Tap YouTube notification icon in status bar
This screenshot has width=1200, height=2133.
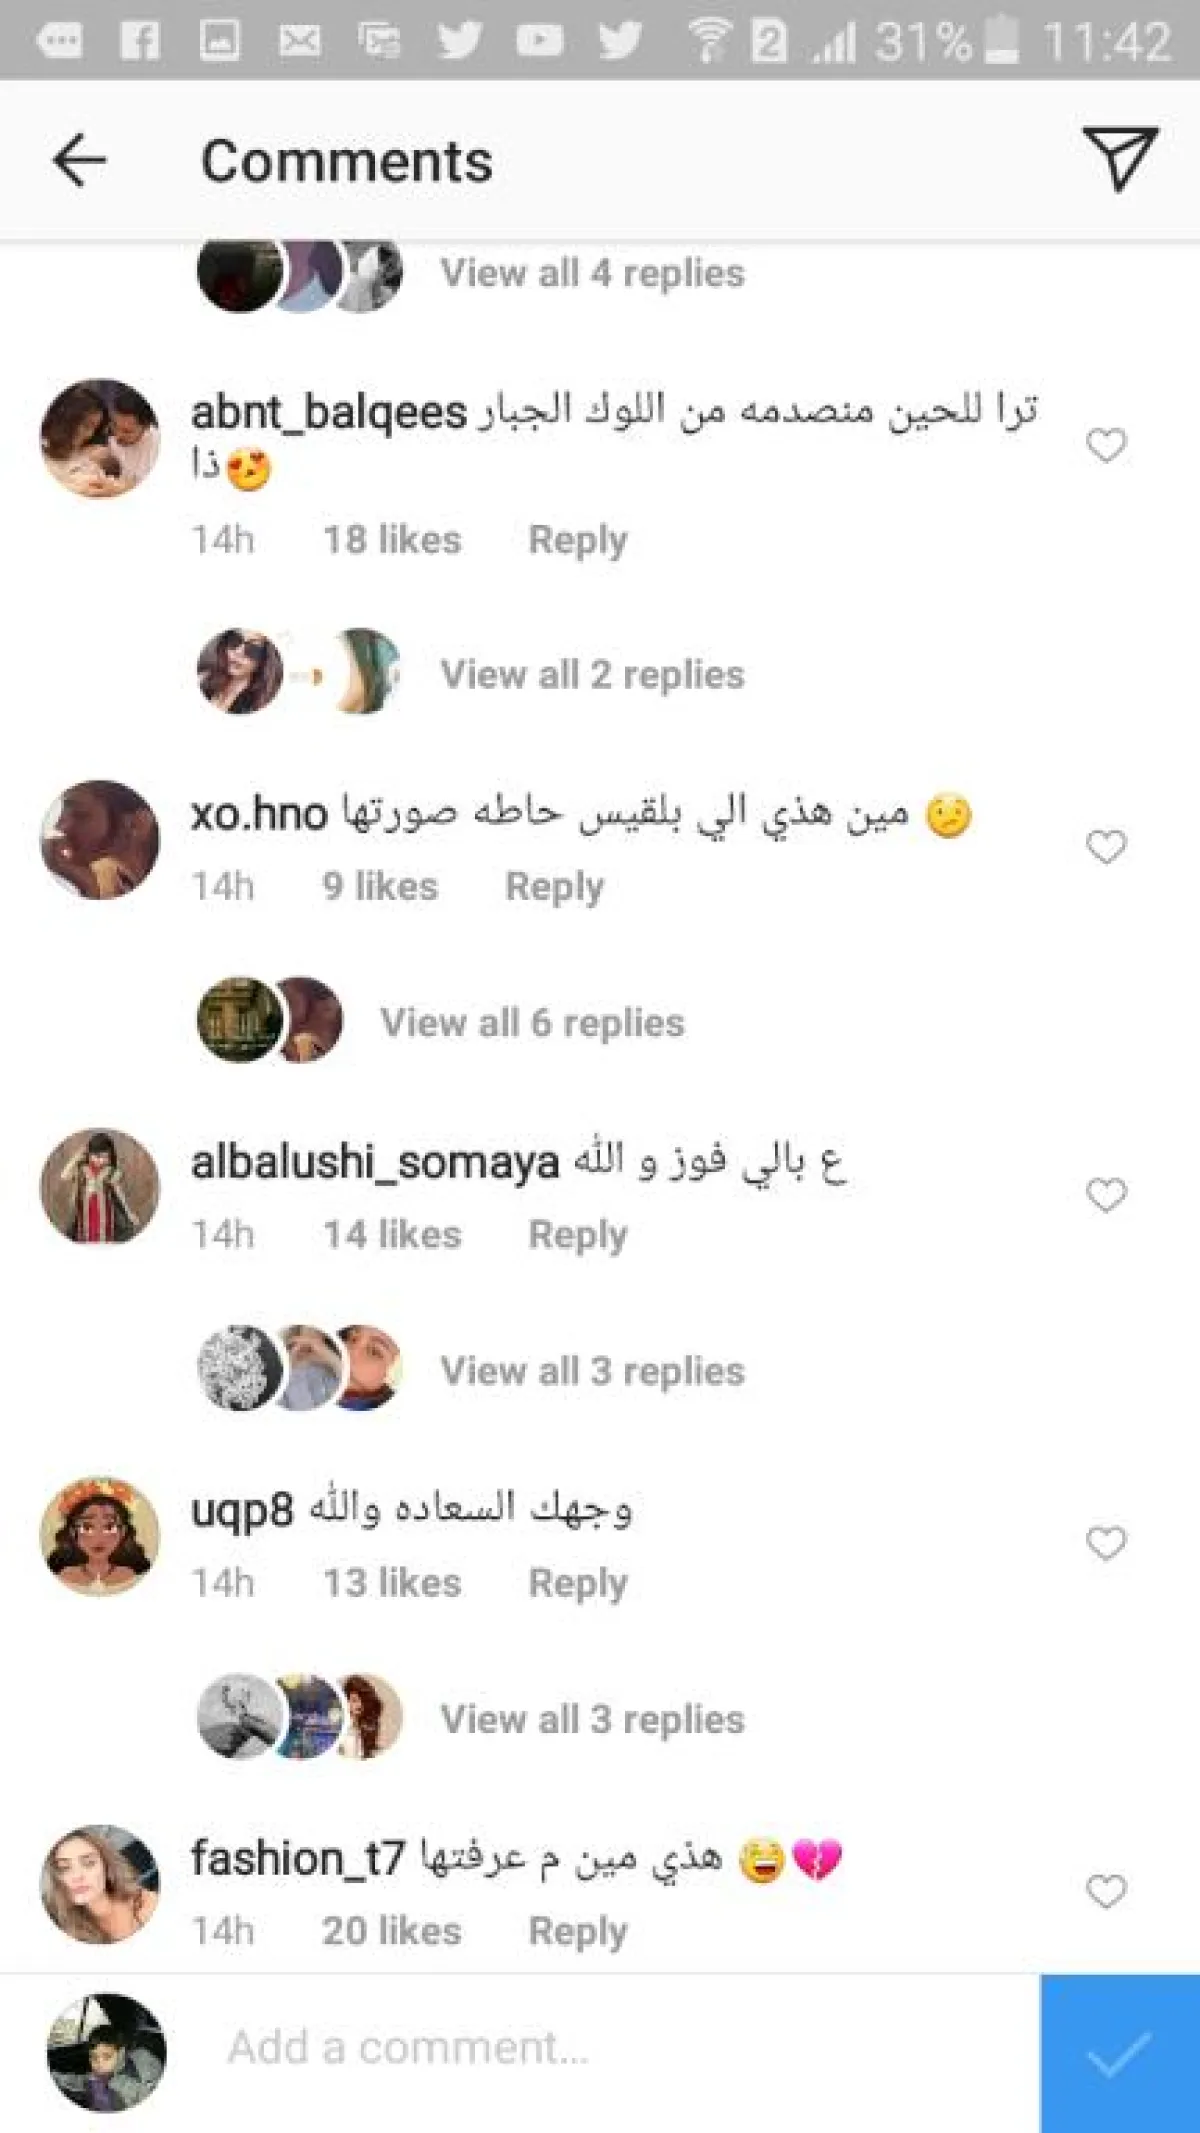(539, 40)
